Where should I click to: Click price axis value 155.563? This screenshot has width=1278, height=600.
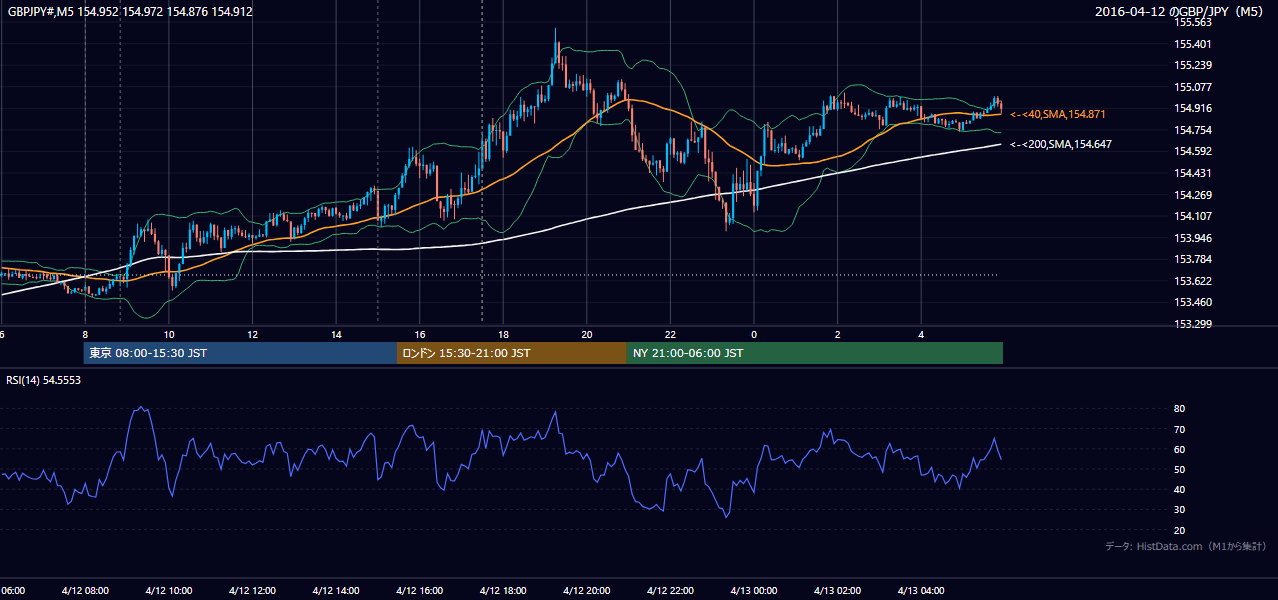[x=1193, y=22]
